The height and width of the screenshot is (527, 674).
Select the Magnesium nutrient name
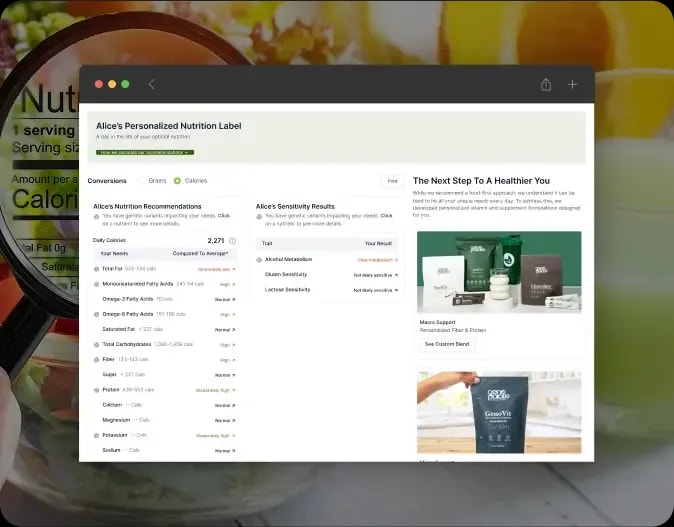116,420
